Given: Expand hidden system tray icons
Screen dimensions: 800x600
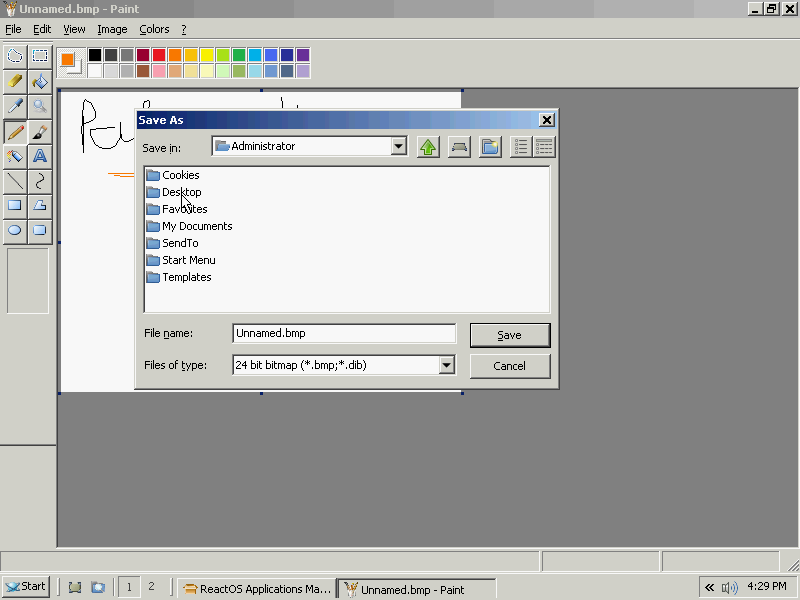Looking at the screenshot, I should [709, 588].
